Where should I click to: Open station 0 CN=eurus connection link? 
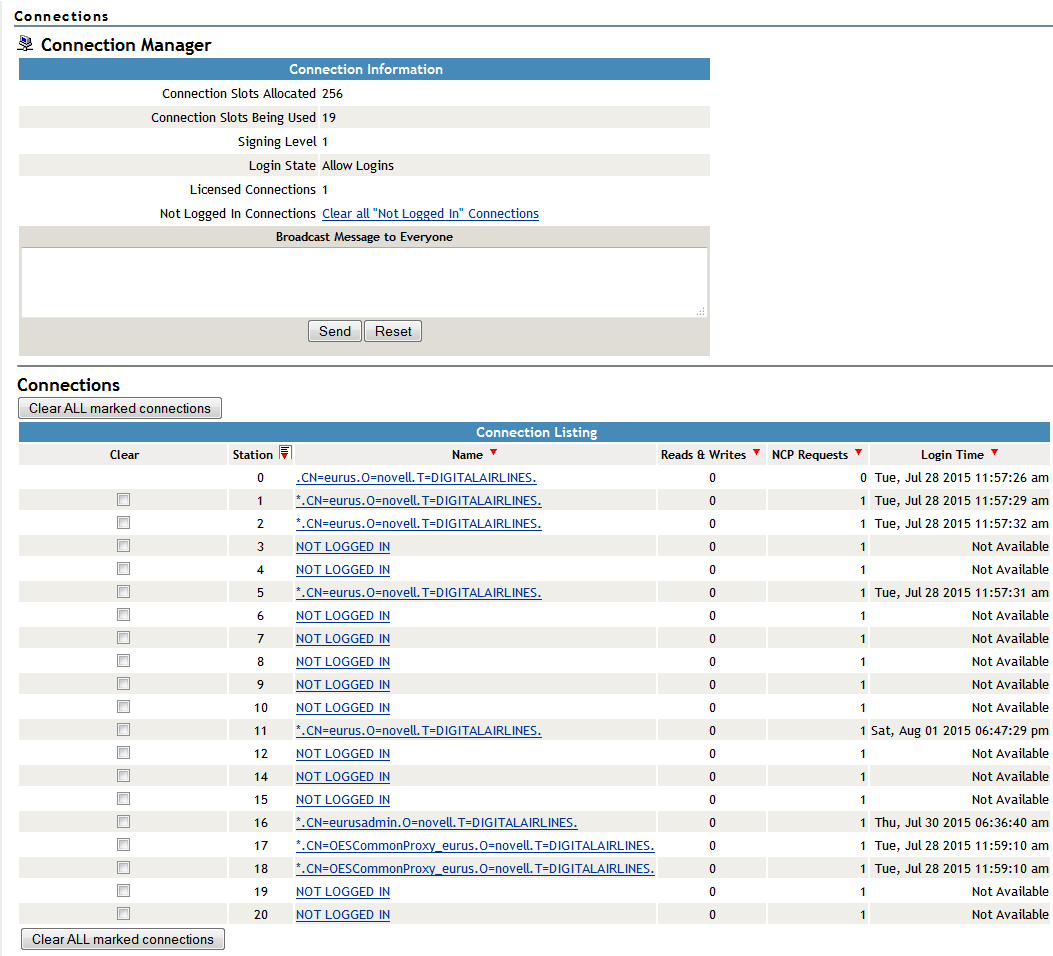418,478
